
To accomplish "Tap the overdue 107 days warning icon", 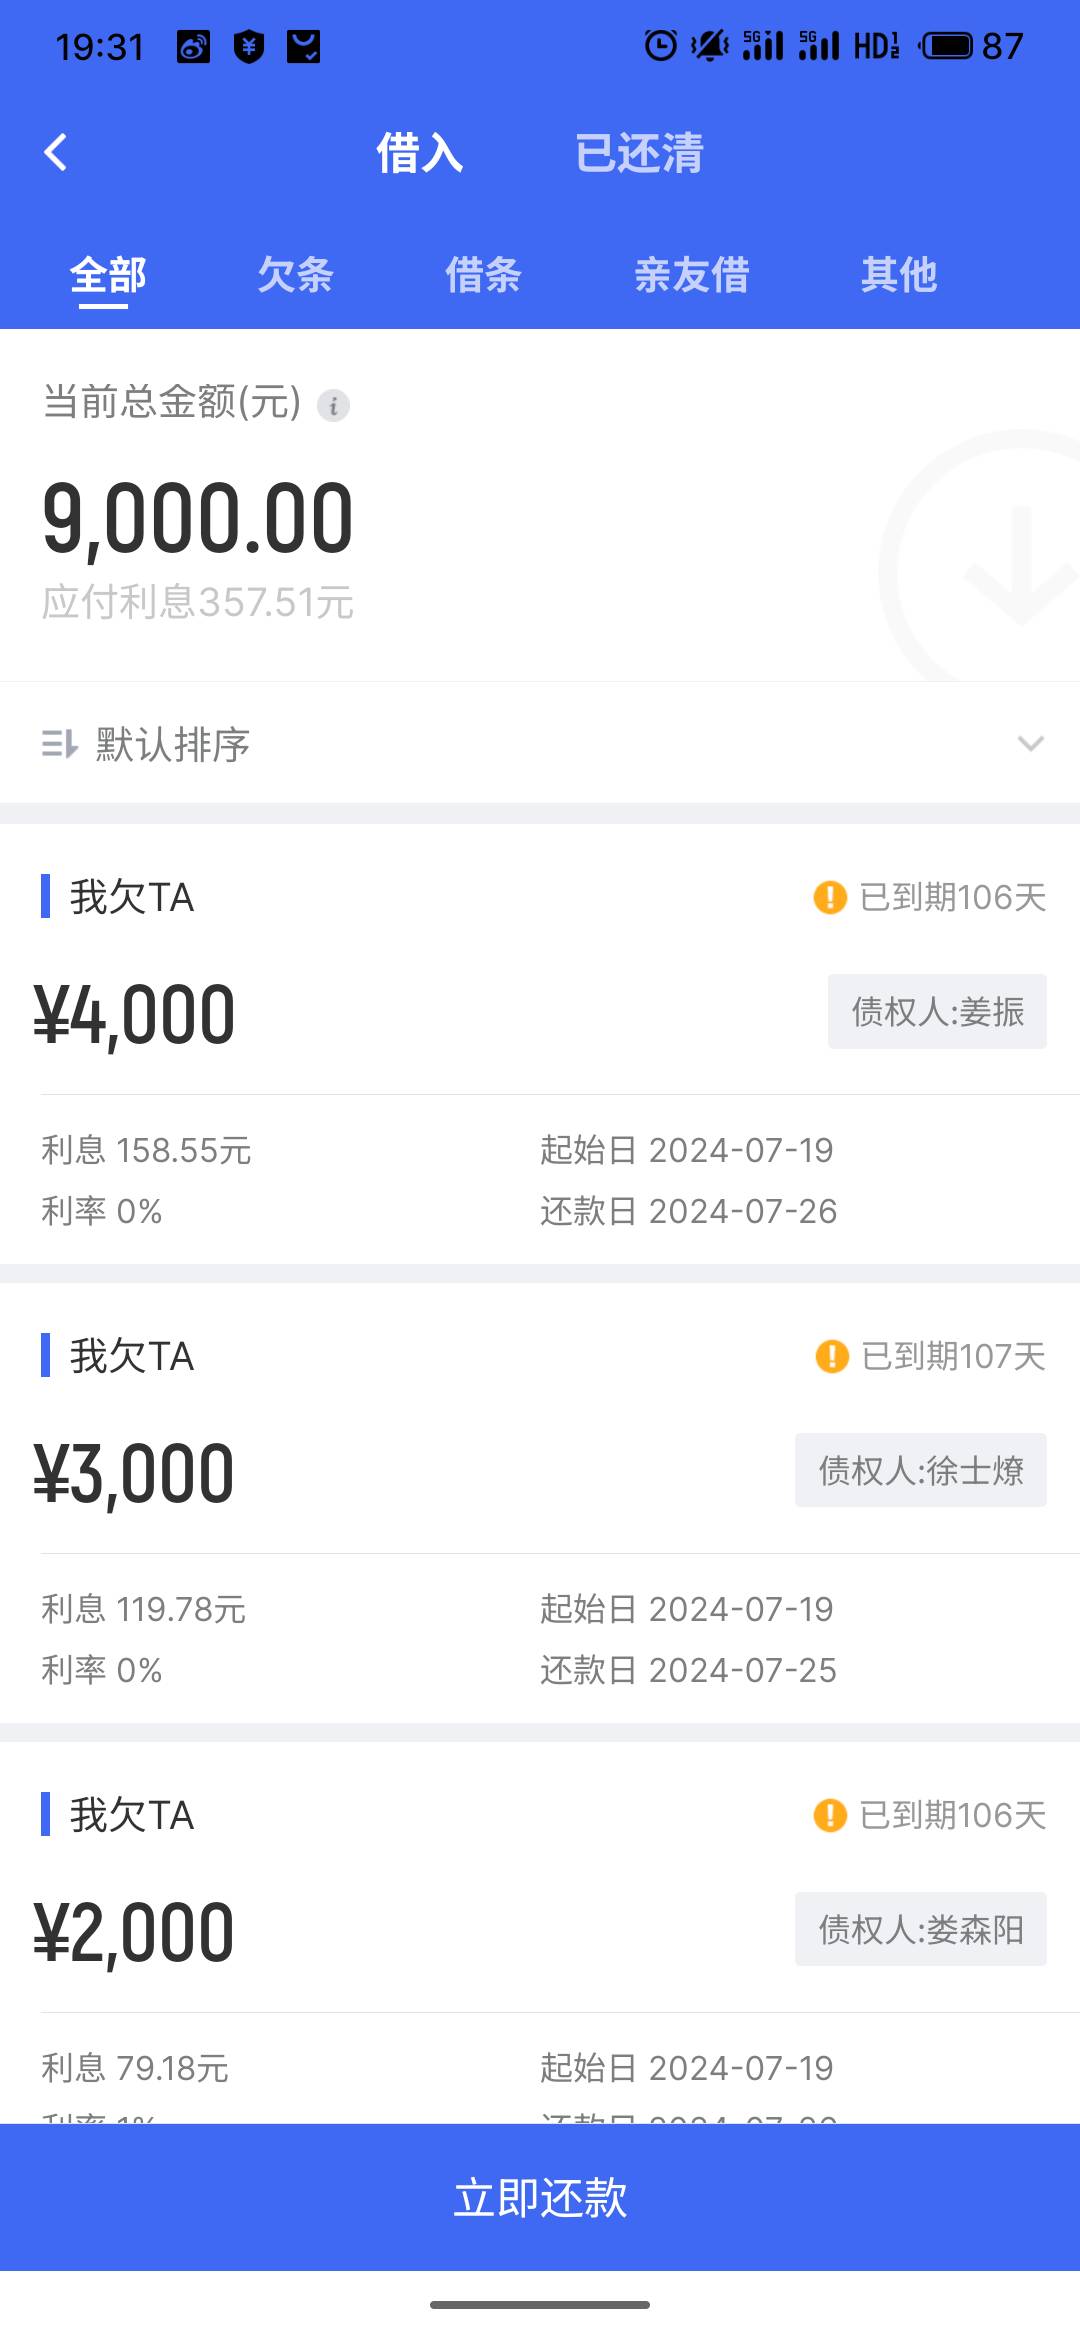I will pyautogui.click(x=832, y=1356).
